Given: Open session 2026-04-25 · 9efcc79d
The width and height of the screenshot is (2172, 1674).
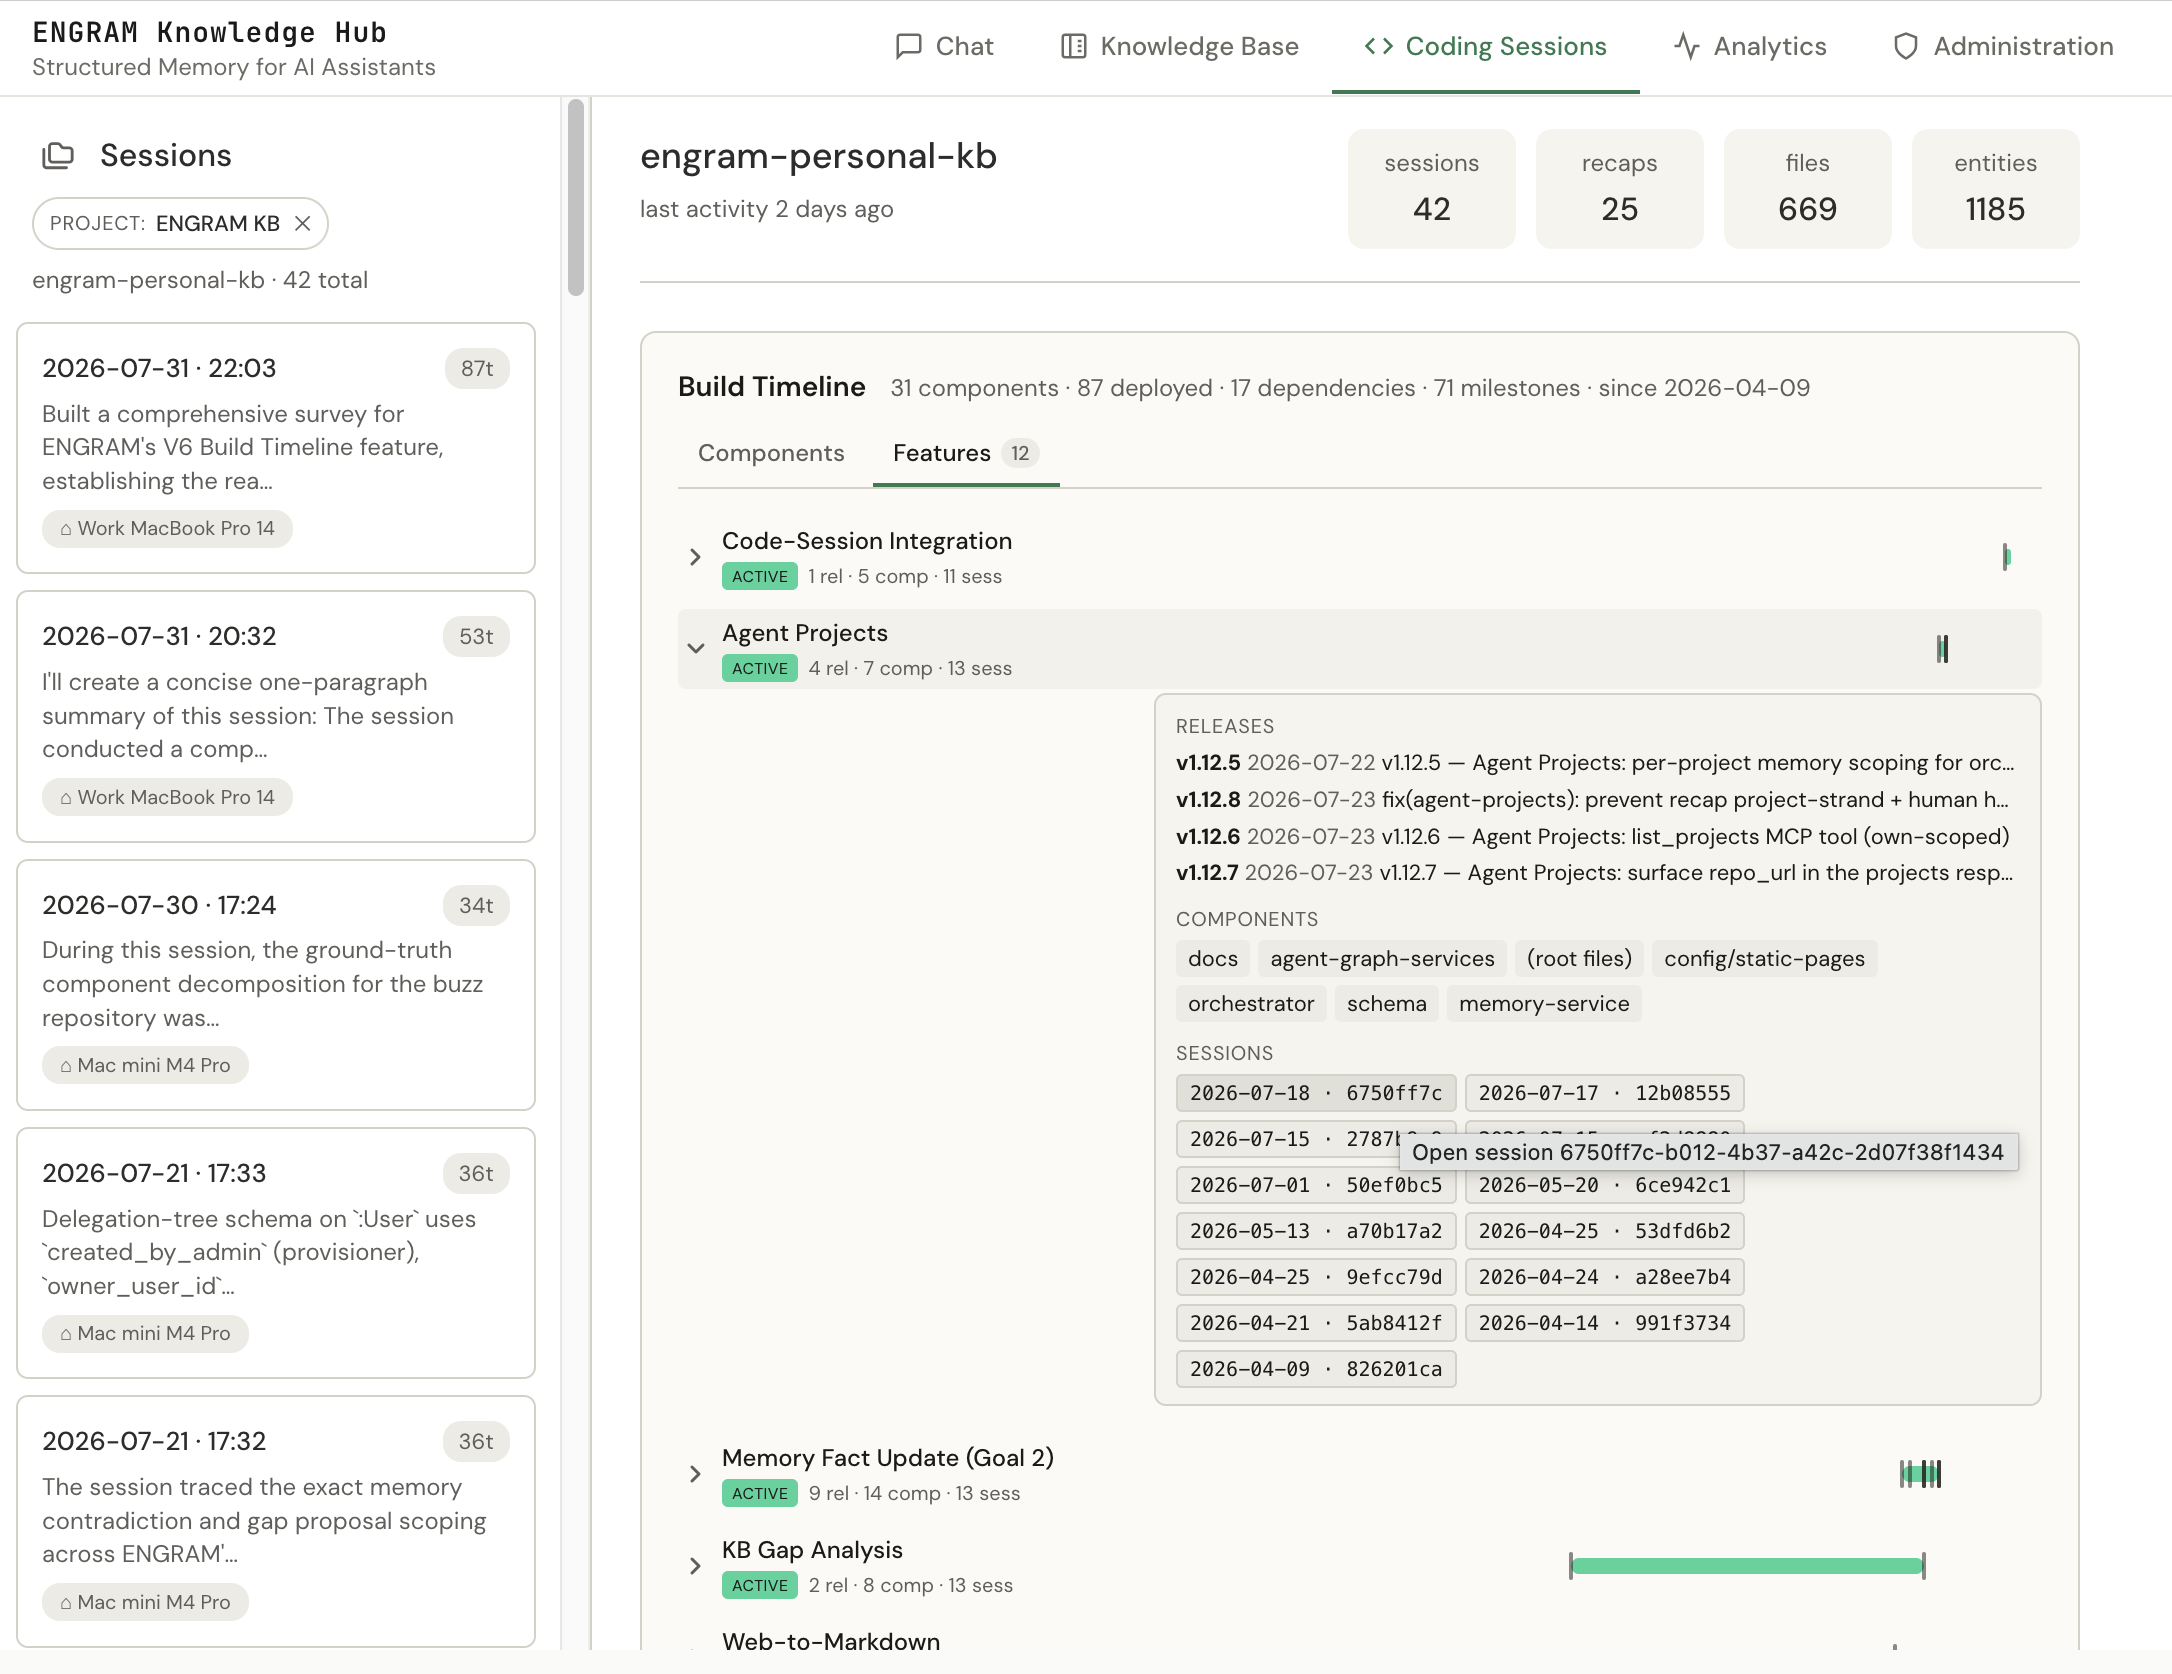Looking at the screenshot, I should pyautogui.click(x=1316, y=1277).
